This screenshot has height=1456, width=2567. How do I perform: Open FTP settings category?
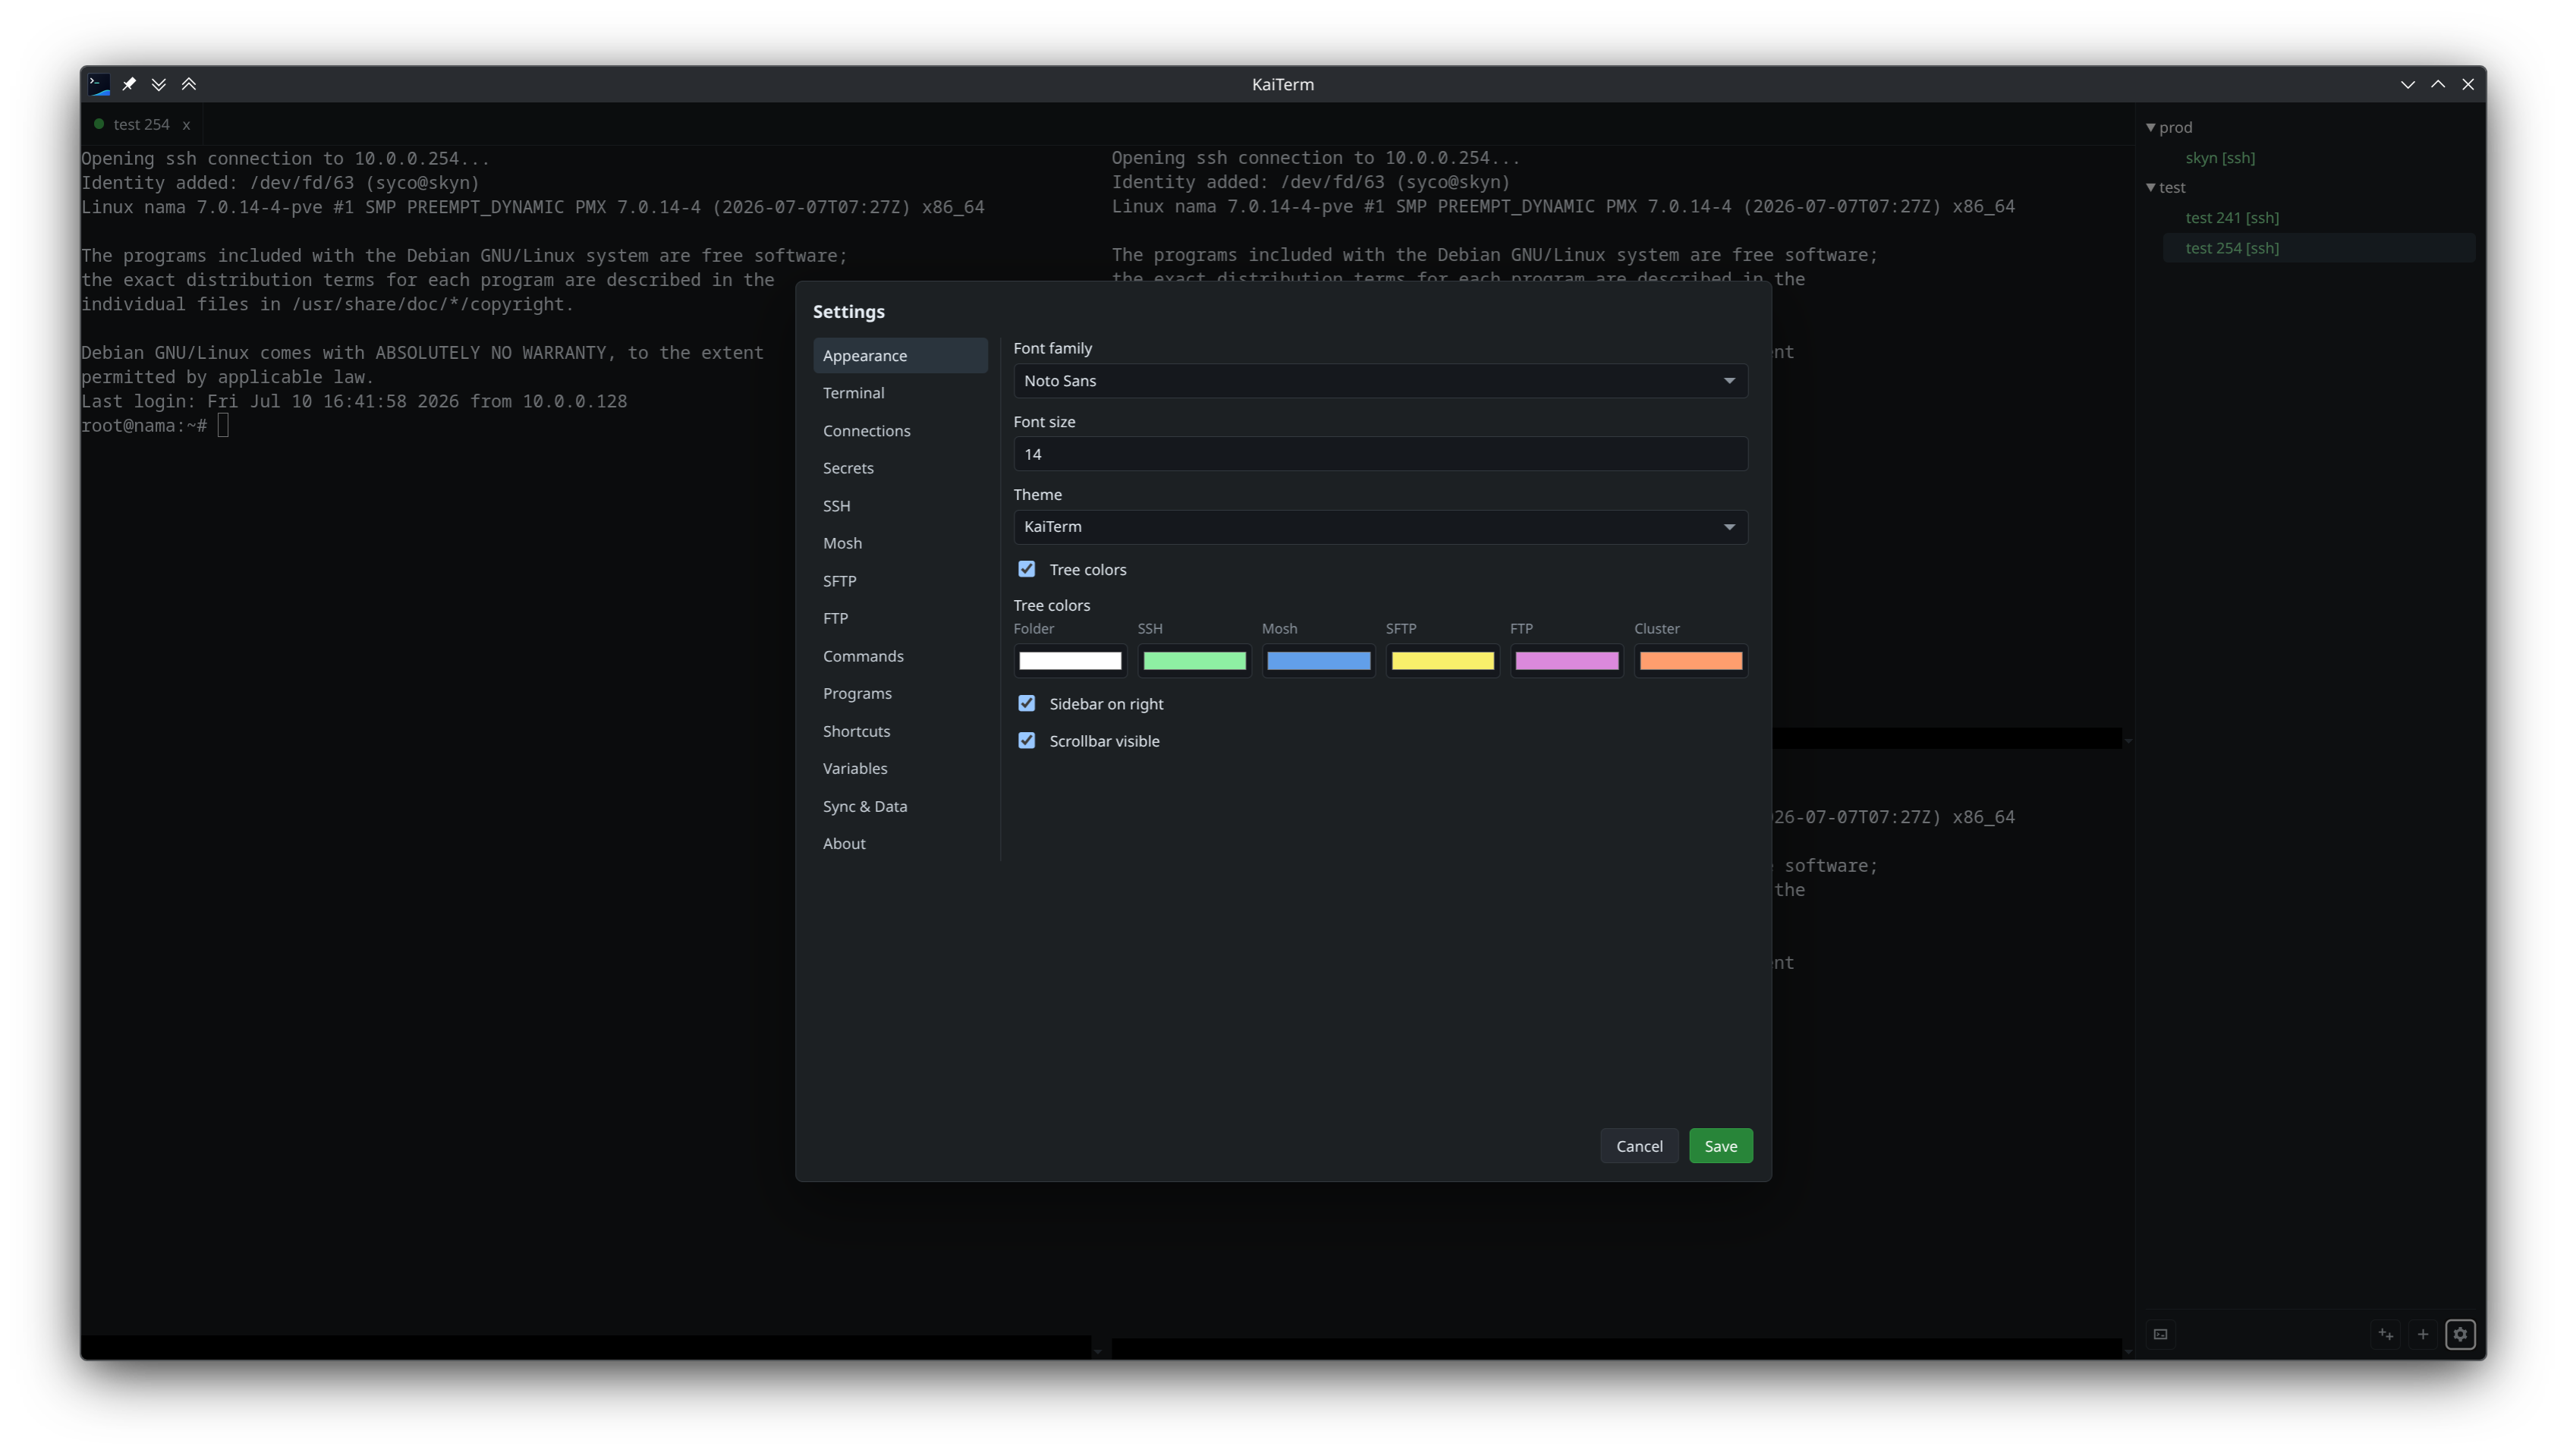click(900, 618)
